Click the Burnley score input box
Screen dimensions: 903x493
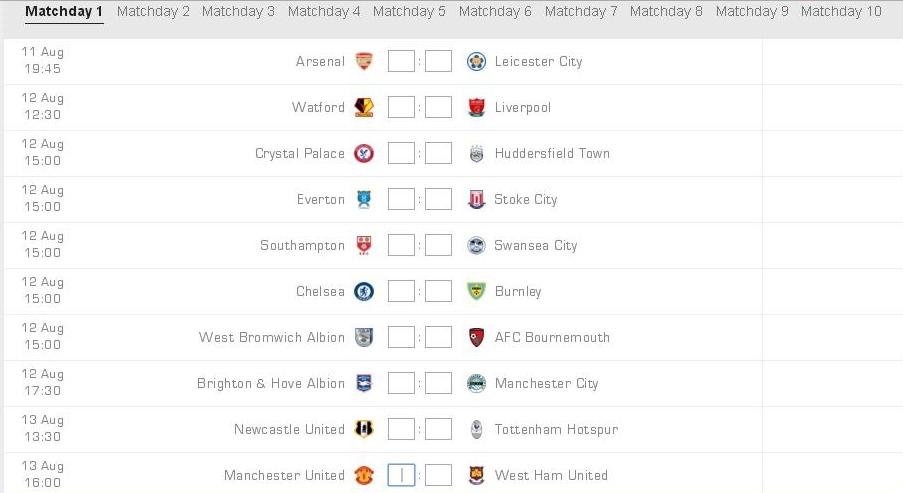438,291
